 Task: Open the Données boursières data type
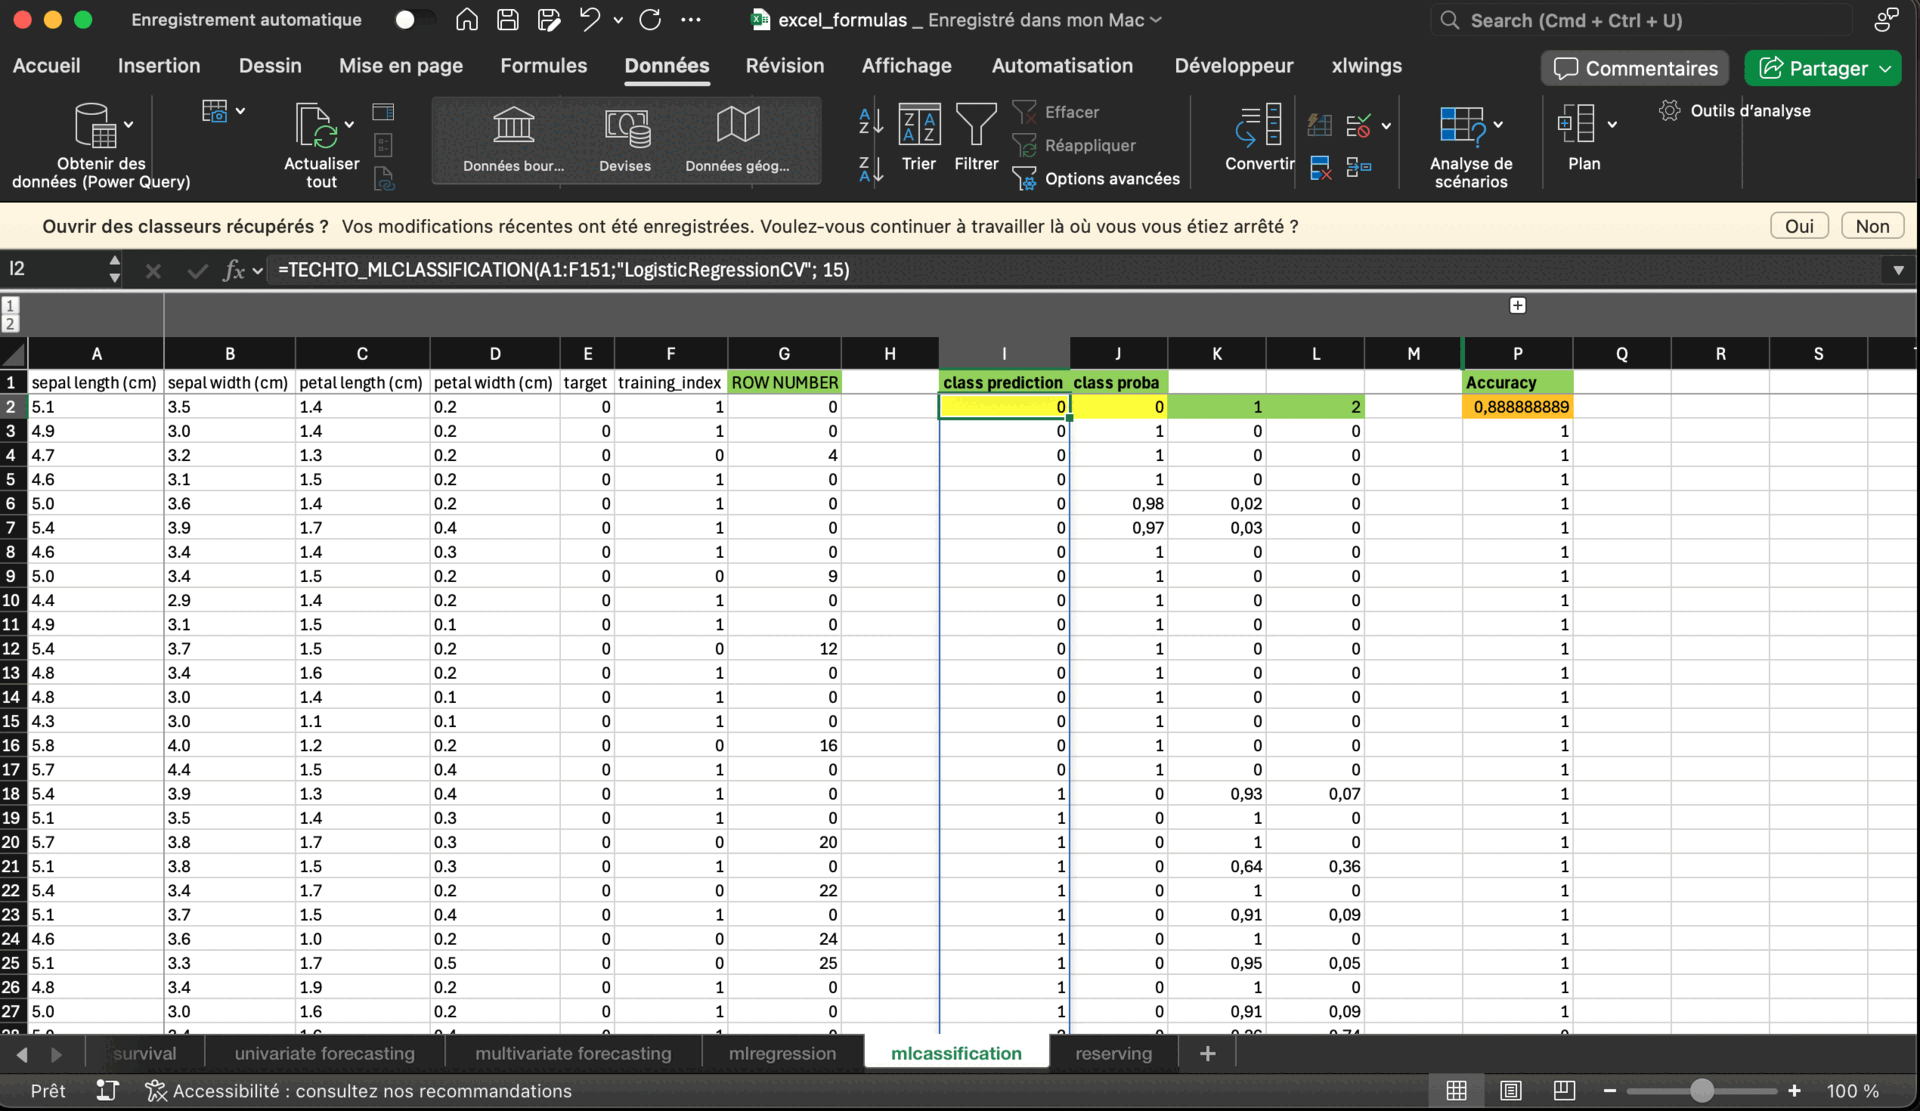(513, 127)
